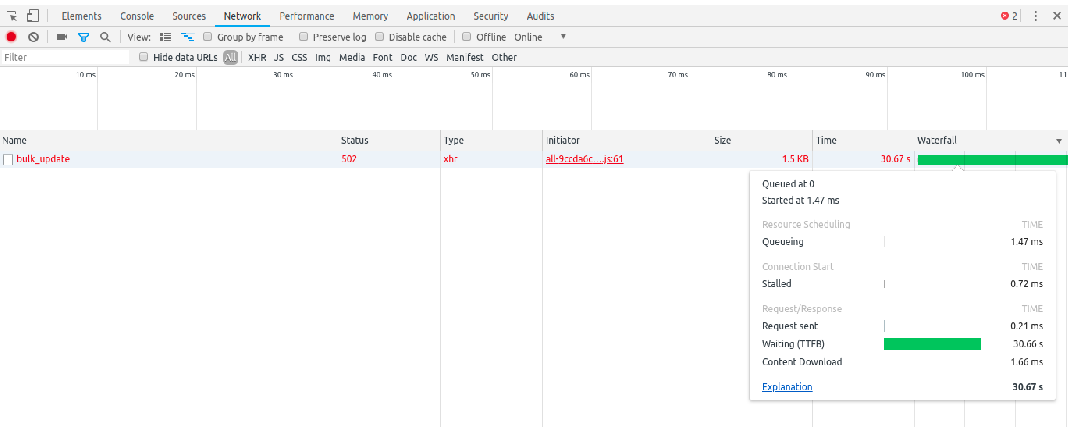1068x427 pixels.
Task: Toggle the filter funnel icon
Action: (83, 37)
